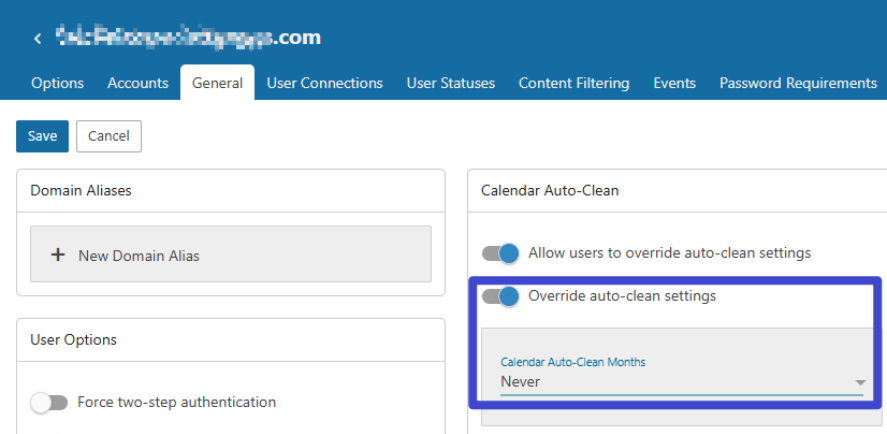887x434 pixels.
Task: Click the blurred domain name title
Action: (x=188, y=38)
